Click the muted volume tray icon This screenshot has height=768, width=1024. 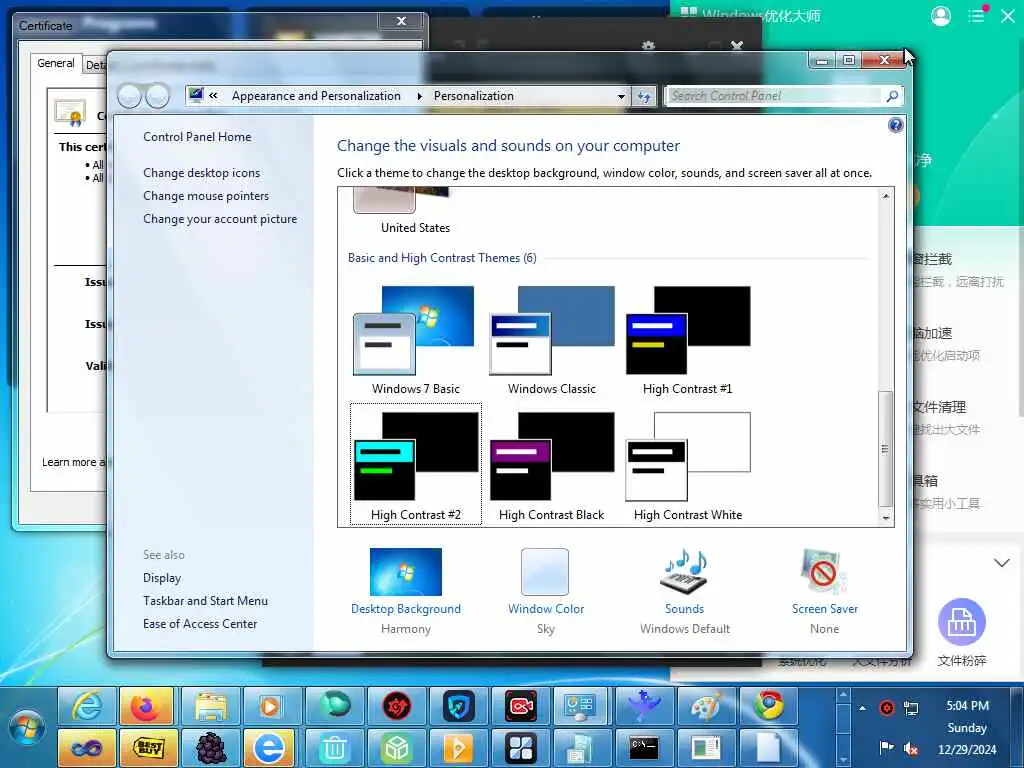coord(911,748)
